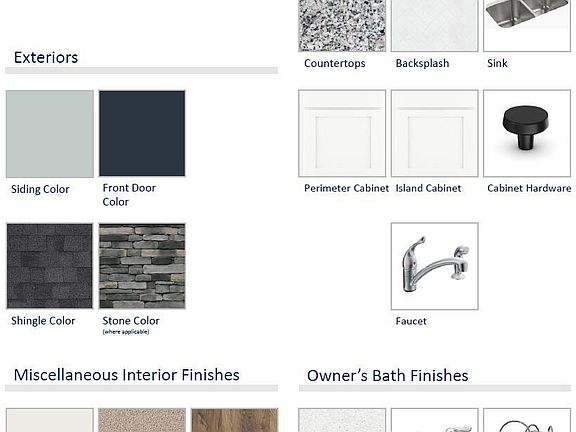Open the stainless Sink image

[x=527, y=25]
